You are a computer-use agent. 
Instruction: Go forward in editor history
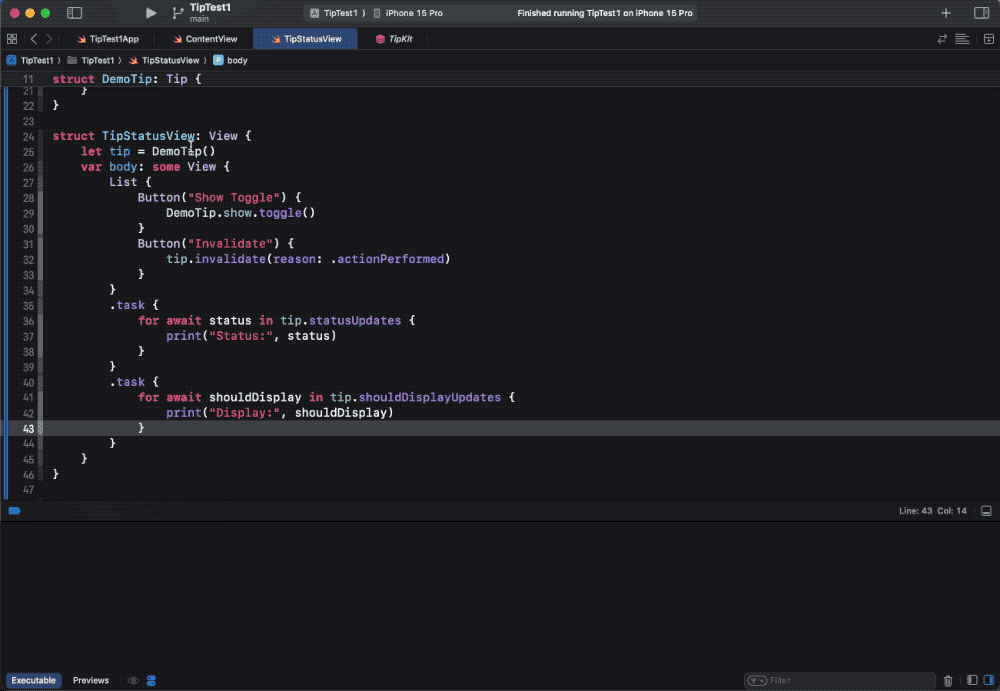pos(49,39)
